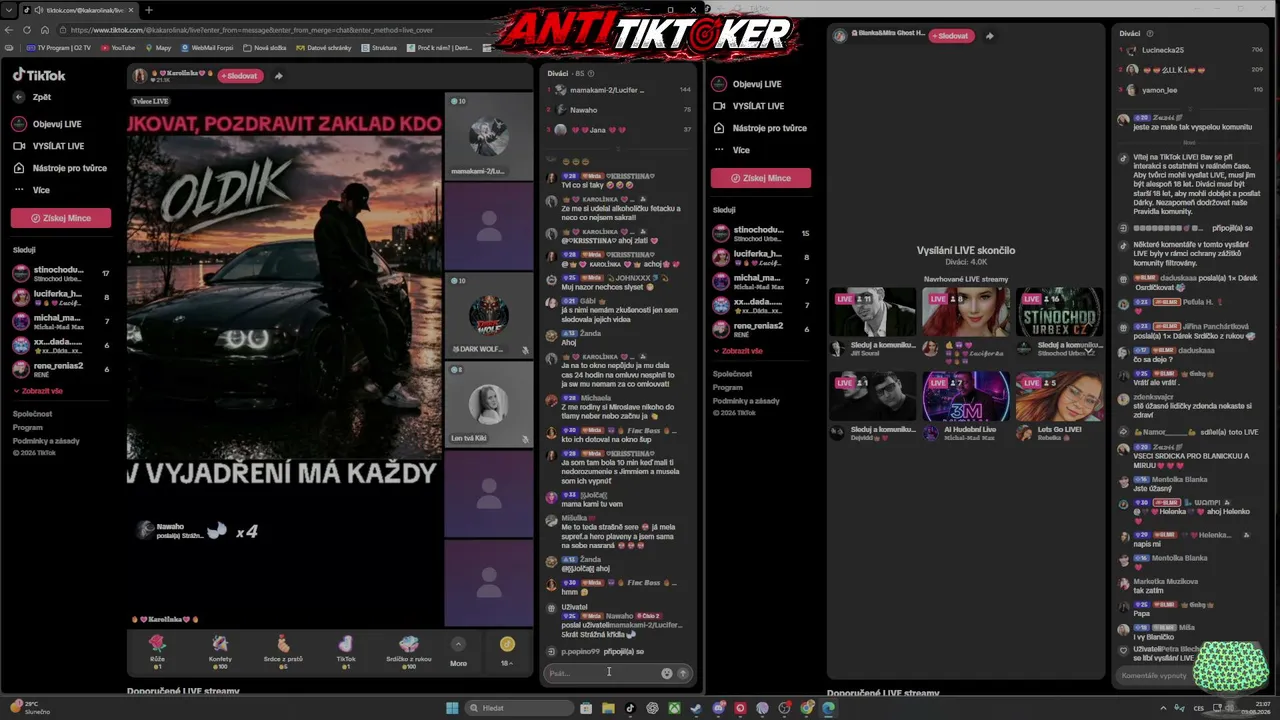Select guest tile mamakami-2/Lu...
Viewport: 1280px width, 720px height.
point(489,136)
